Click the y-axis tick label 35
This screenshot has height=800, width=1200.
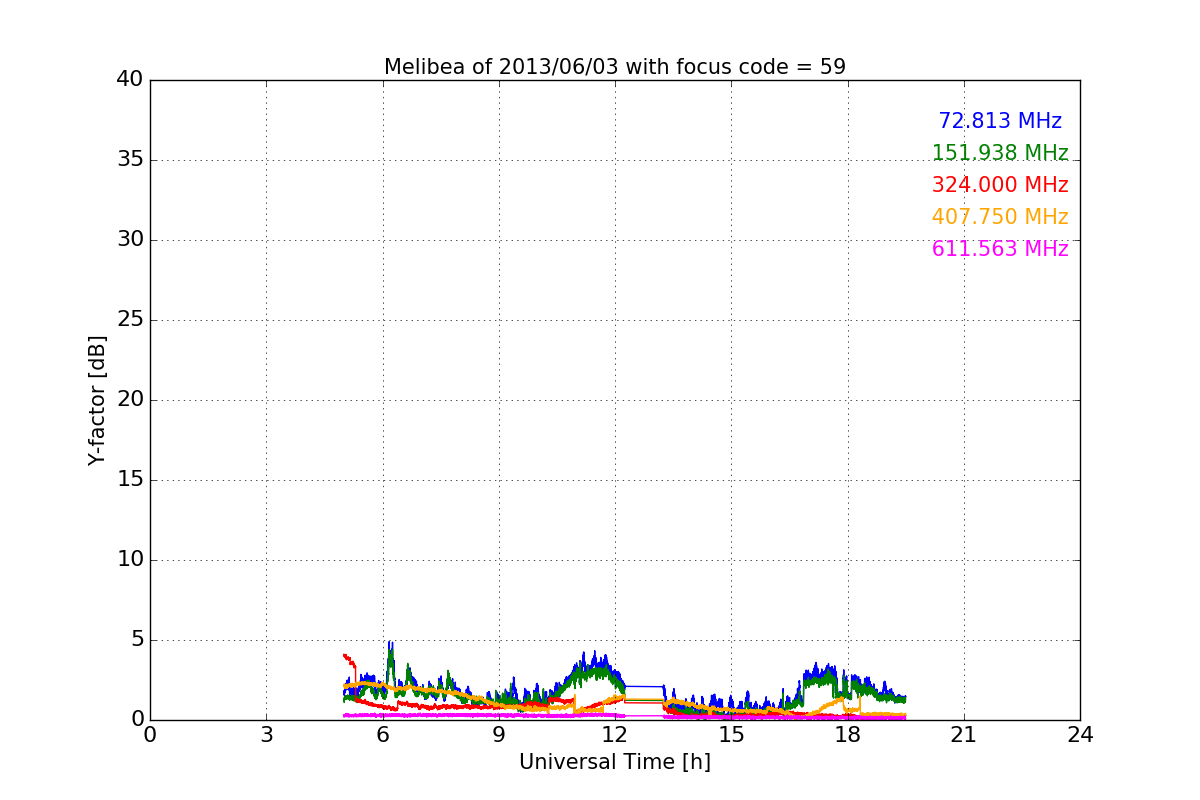(130, 160)
